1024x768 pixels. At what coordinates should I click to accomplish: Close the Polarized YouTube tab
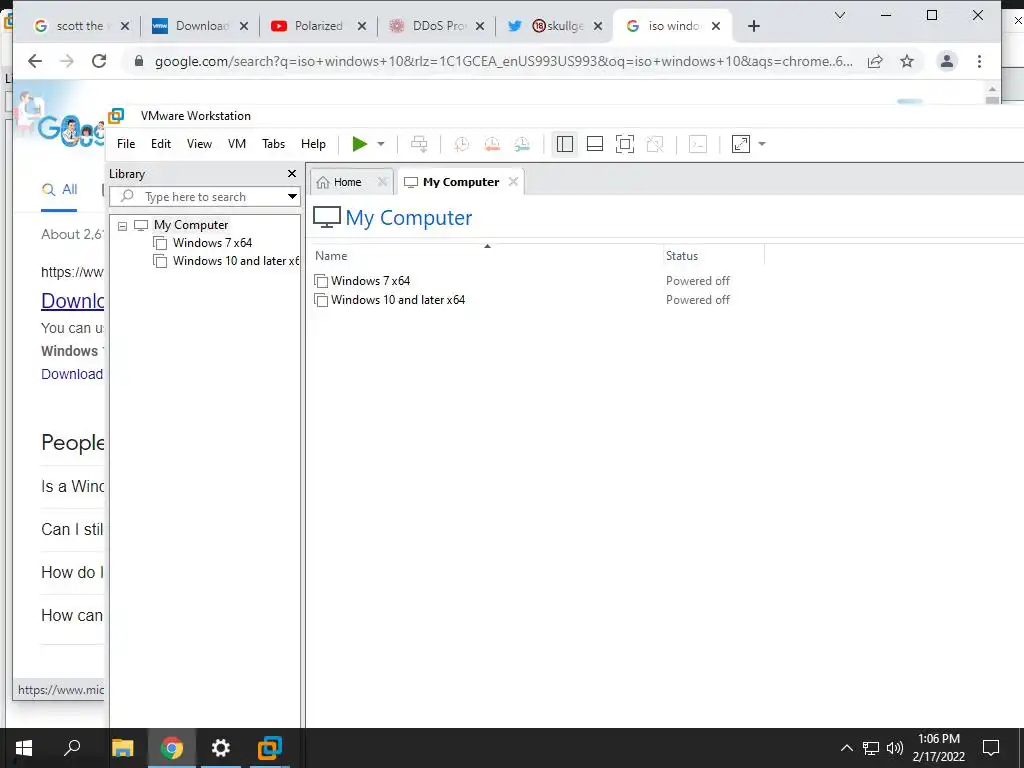362,26
